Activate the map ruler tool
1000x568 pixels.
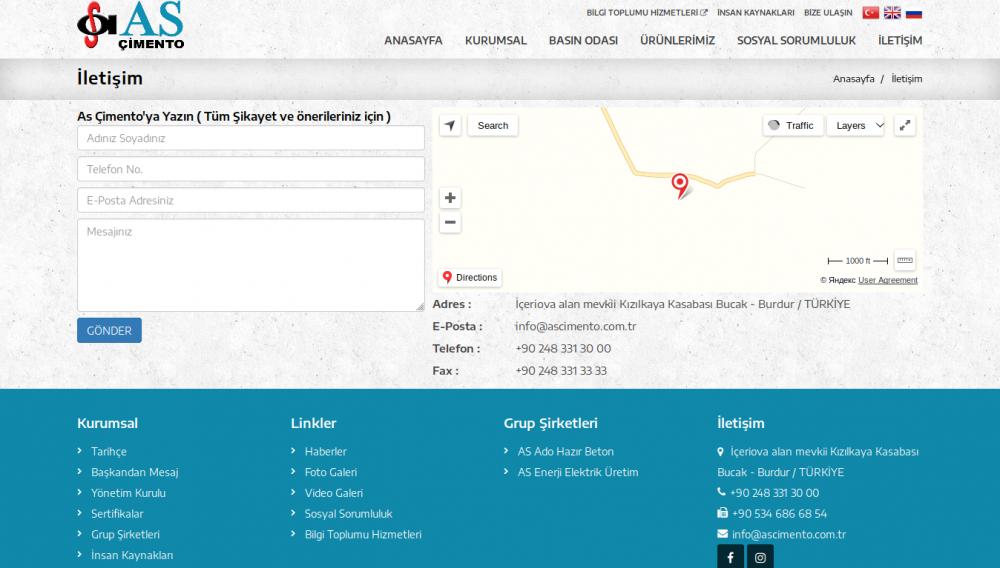pos(905,260)
